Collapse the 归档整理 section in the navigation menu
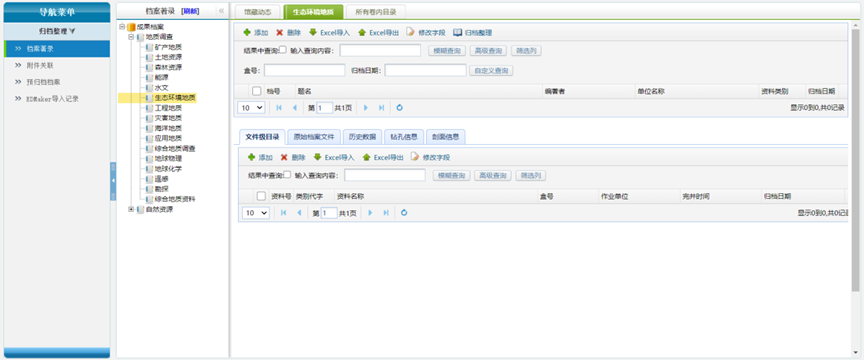 [57, 31]
